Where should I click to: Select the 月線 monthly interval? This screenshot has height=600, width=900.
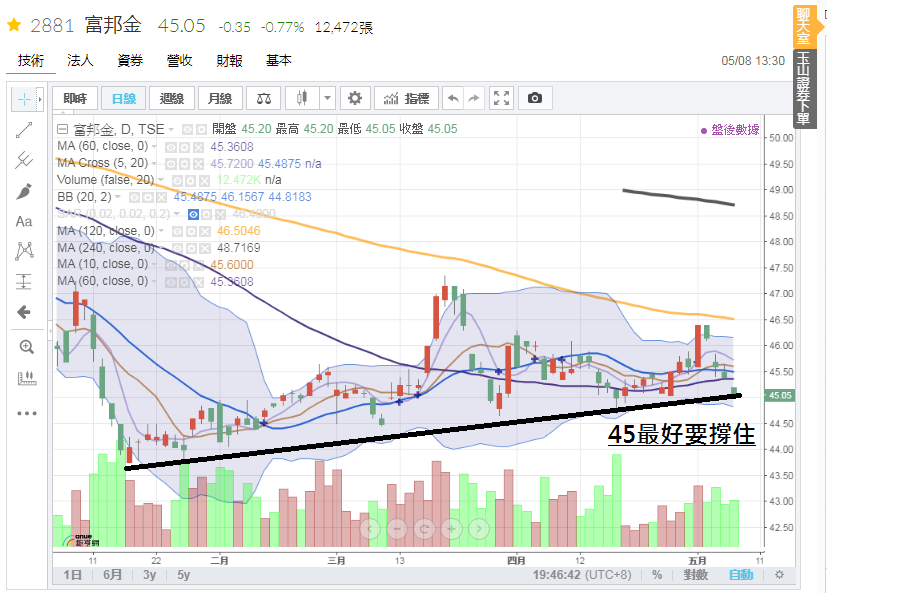pos(220,98)
